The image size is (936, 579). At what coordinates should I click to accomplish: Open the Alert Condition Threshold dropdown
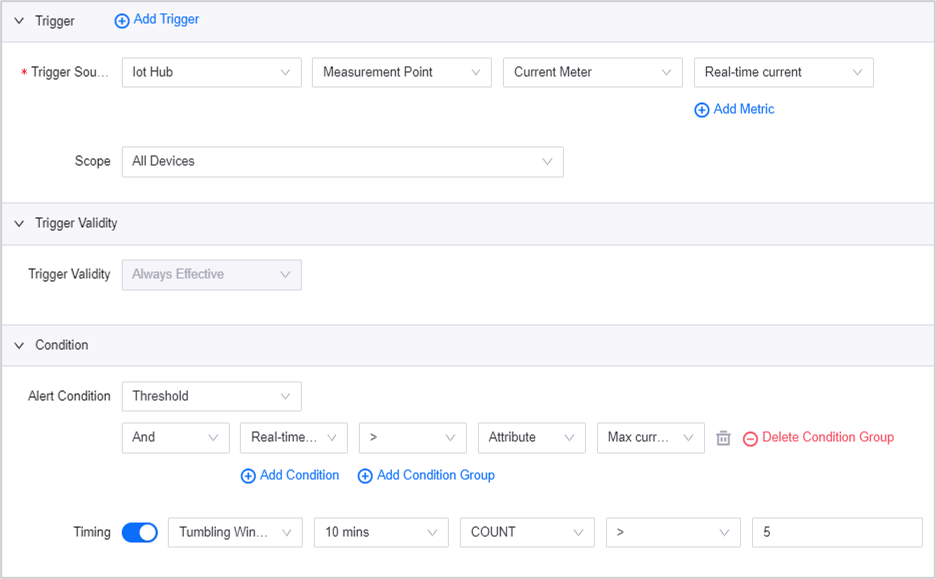click(x=211, y=396)
